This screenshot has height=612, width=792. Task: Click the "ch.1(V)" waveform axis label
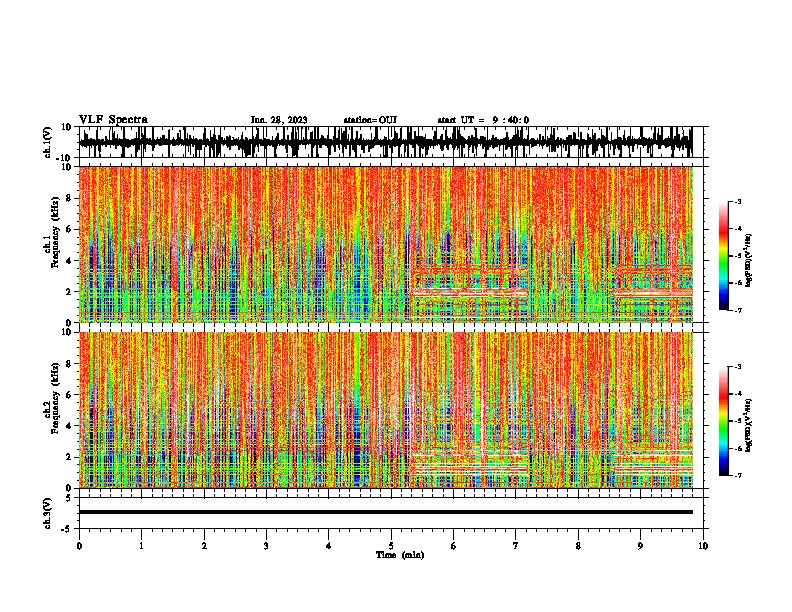[48, 142]
